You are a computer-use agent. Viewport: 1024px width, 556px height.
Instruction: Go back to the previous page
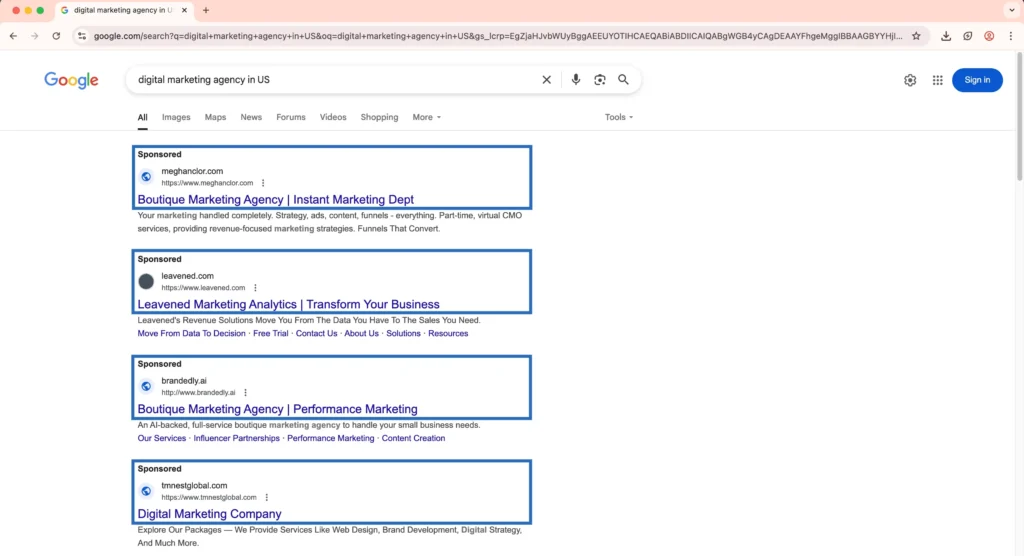(x=13, y=36)
